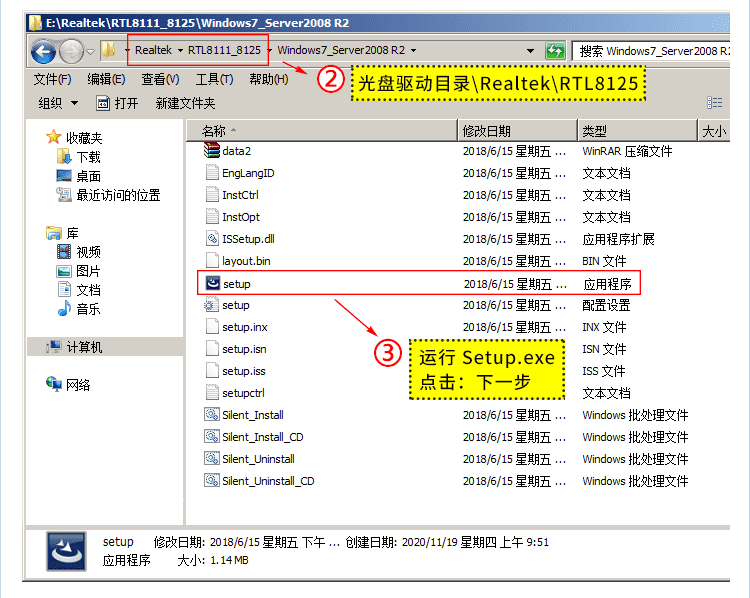The image size is (750, 598).
Task: Click 'BIN 文件' type cell for layout.bin
Action: tap(604, 261)
